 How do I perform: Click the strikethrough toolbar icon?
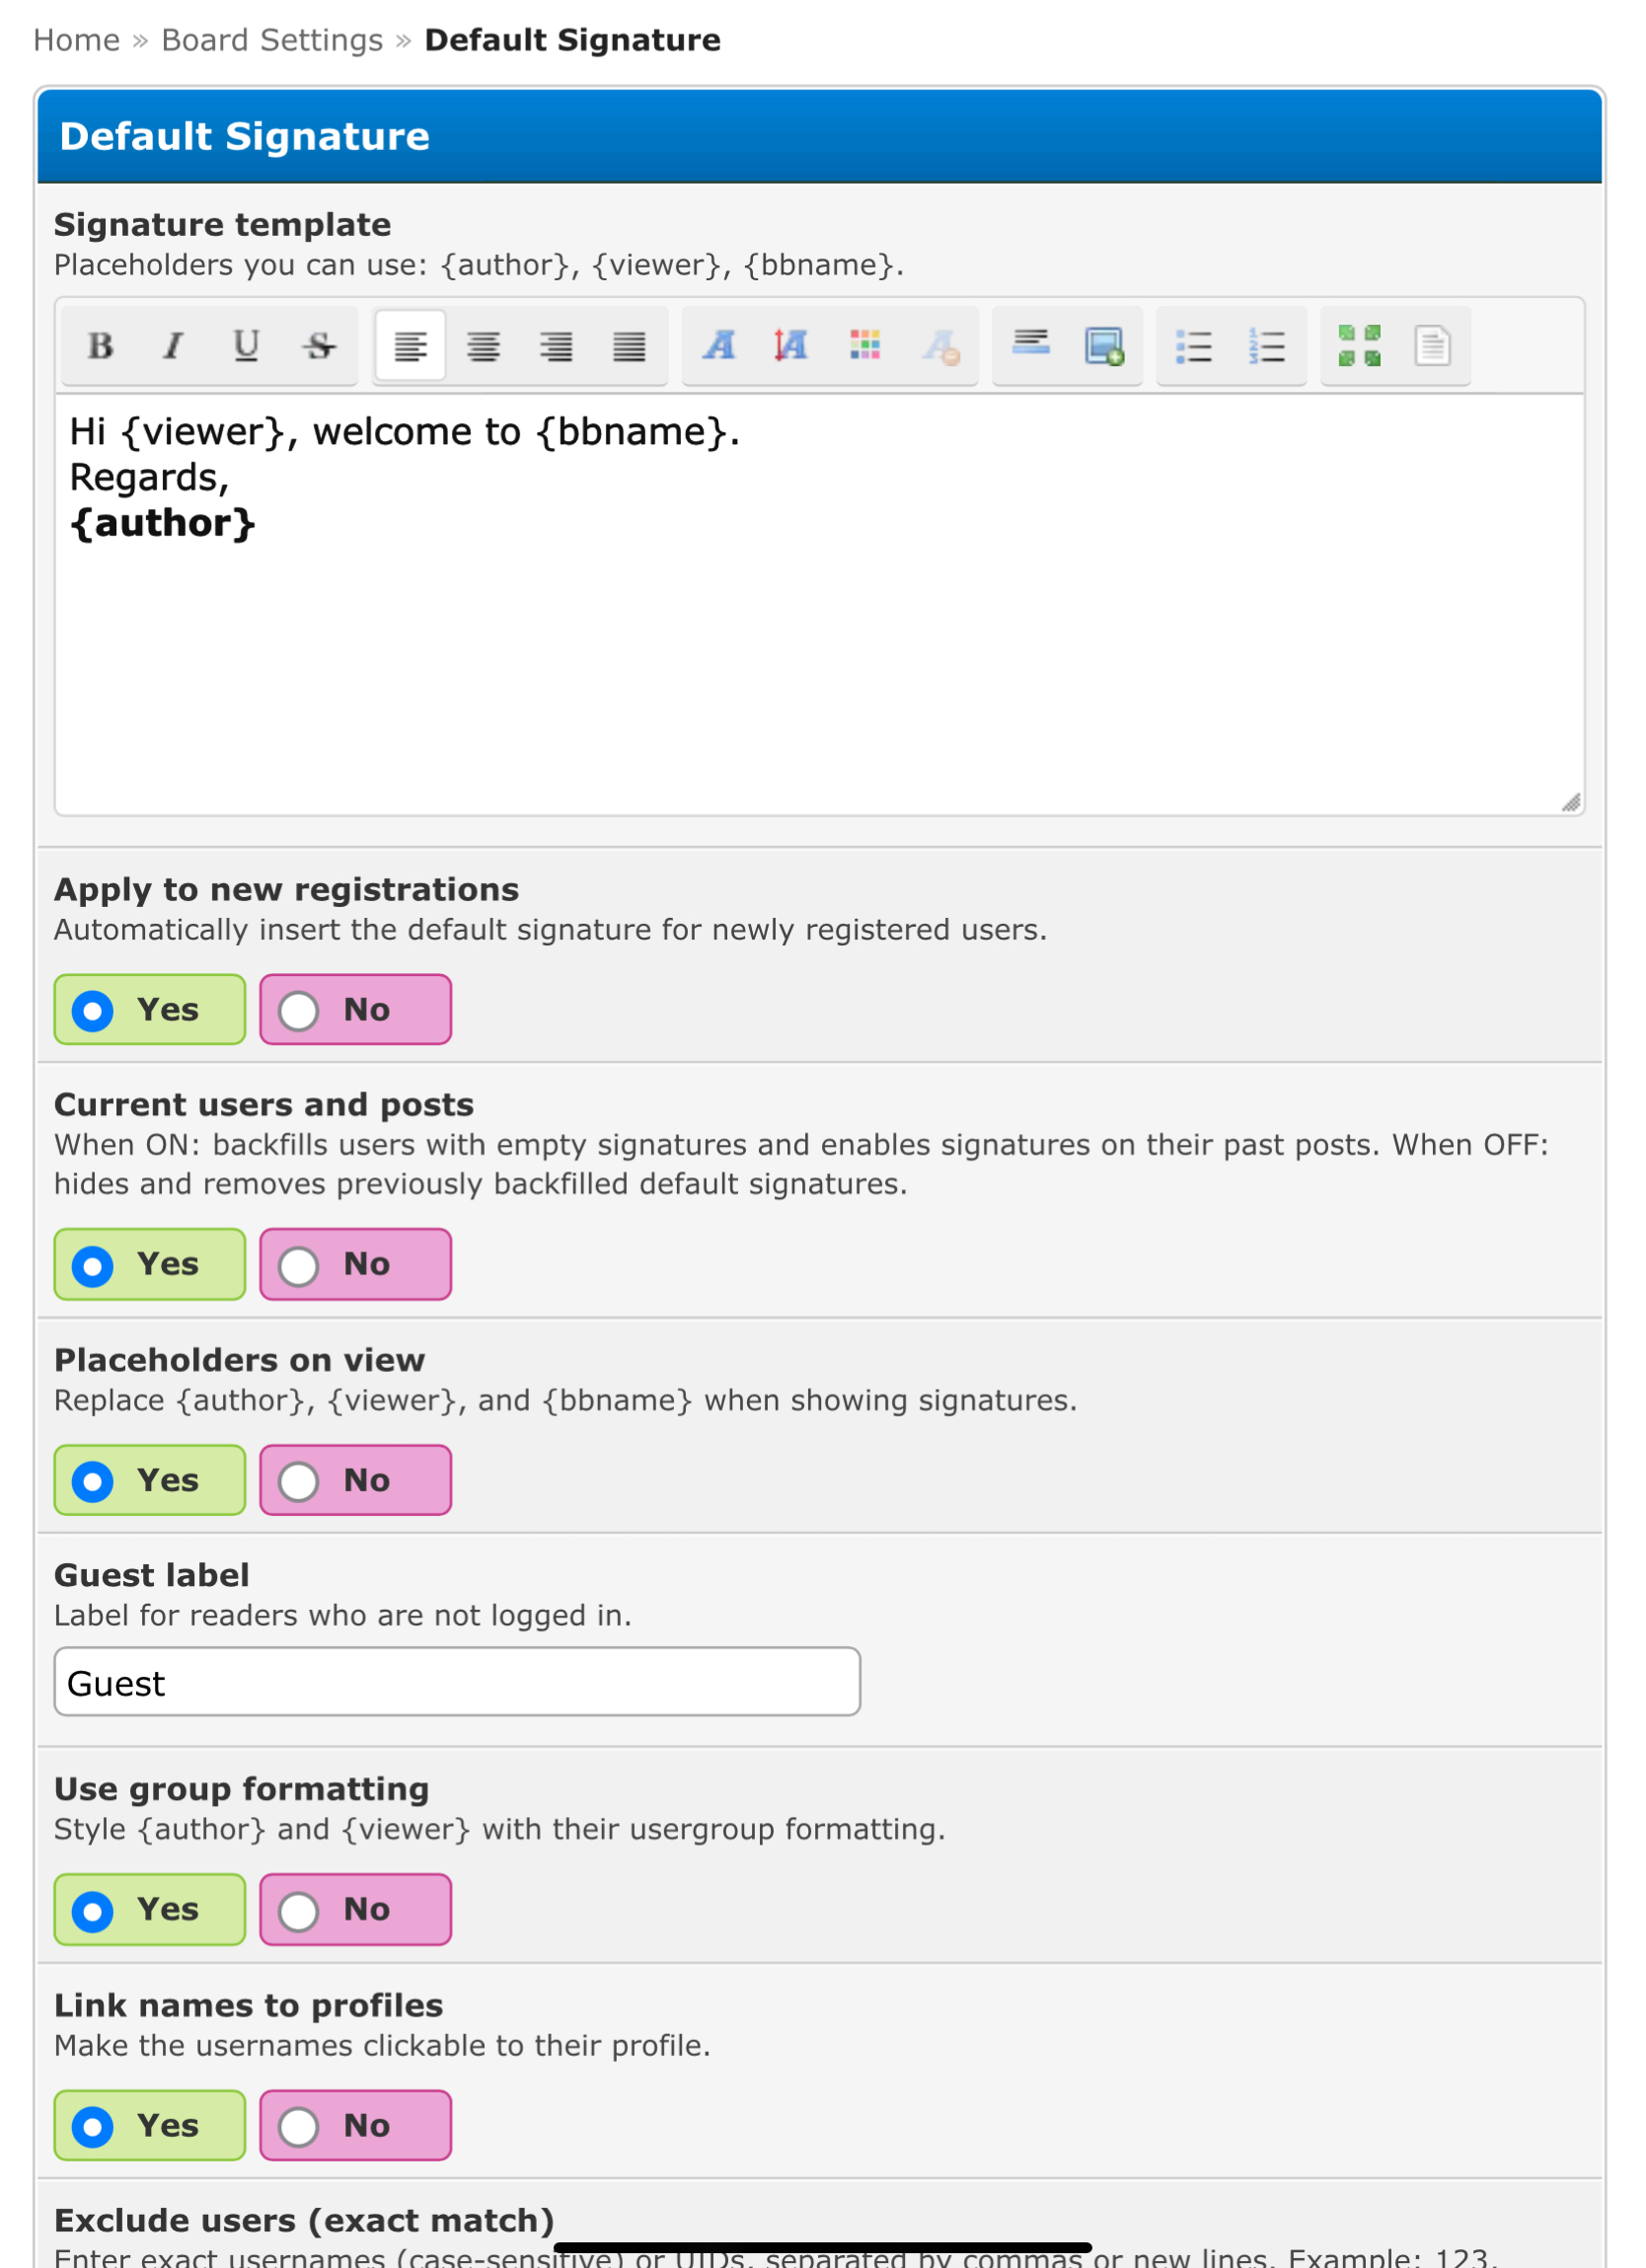click(319, 346)
